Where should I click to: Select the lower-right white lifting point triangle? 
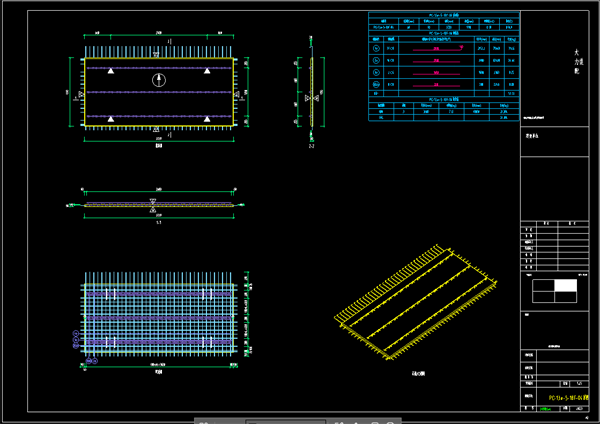click(207, 119)
